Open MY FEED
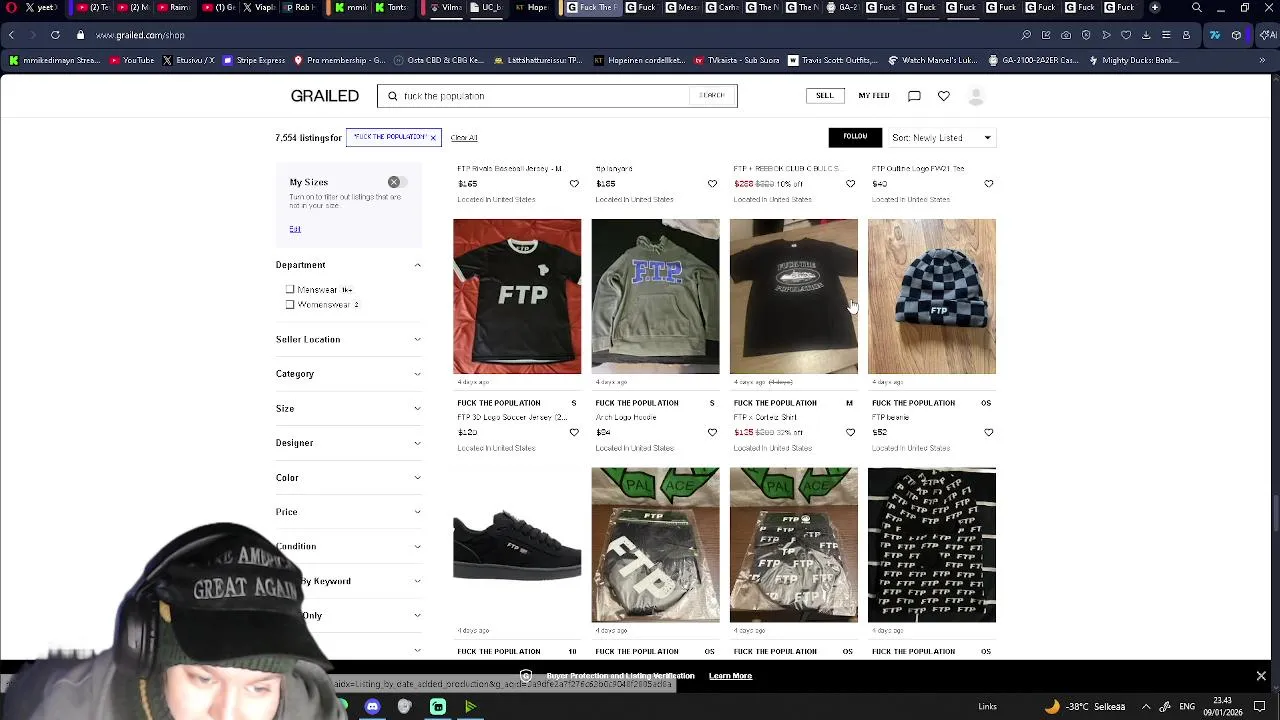 click(873, 96)
